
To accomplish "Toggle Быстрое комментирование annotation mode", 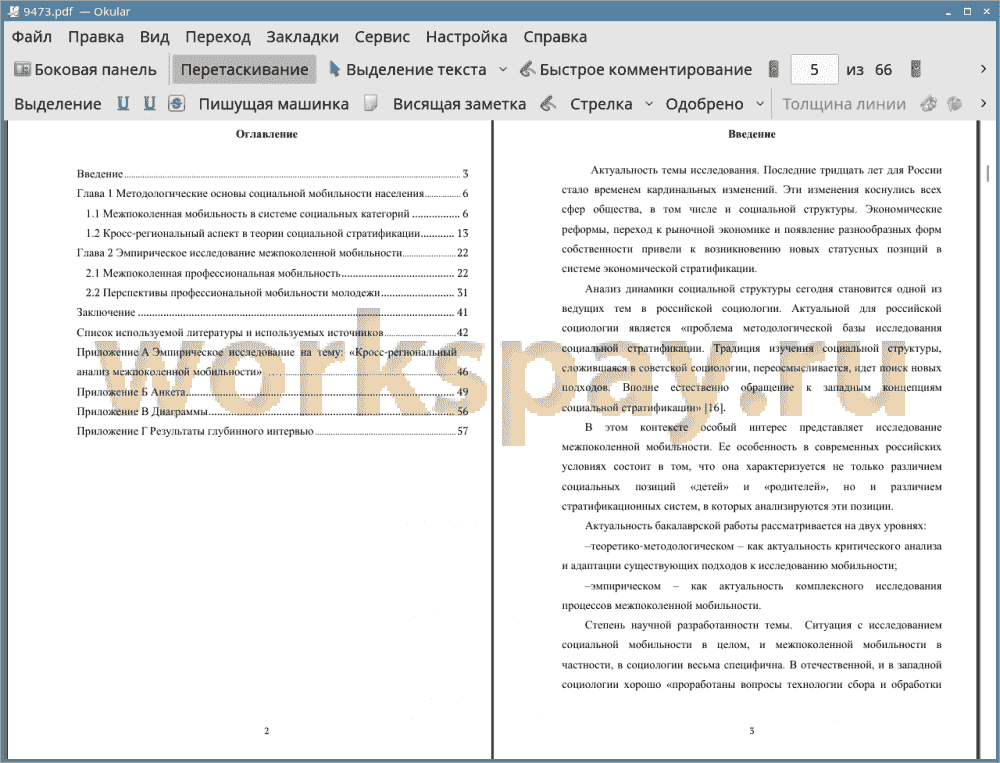I will coord(636,70).
